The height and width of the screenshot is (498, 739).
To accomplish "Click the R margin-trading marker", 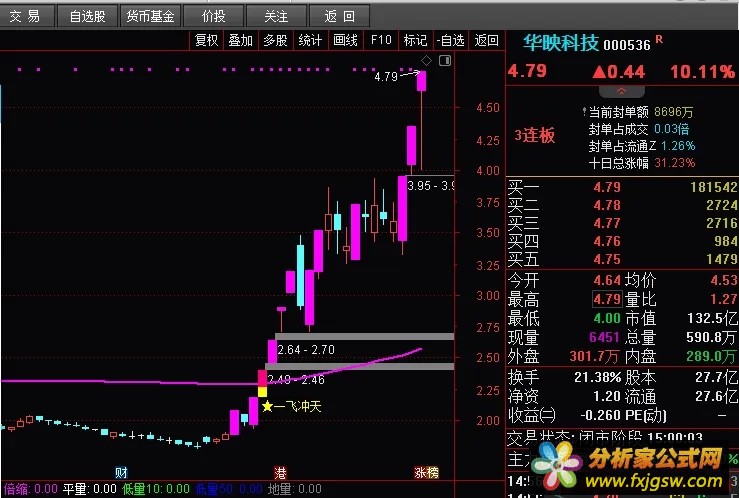I will 659,40.
